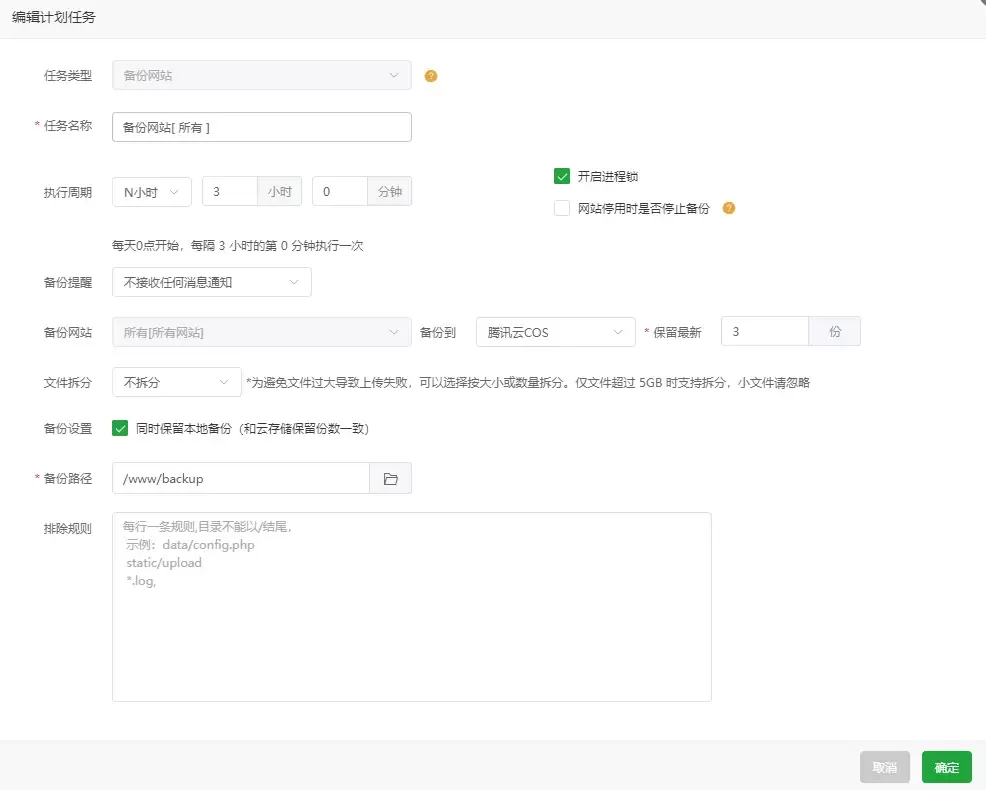Enable 网站停用时是否停止备份 checkbox
Viewport: 986px width, 790px height.
point(562,208)
